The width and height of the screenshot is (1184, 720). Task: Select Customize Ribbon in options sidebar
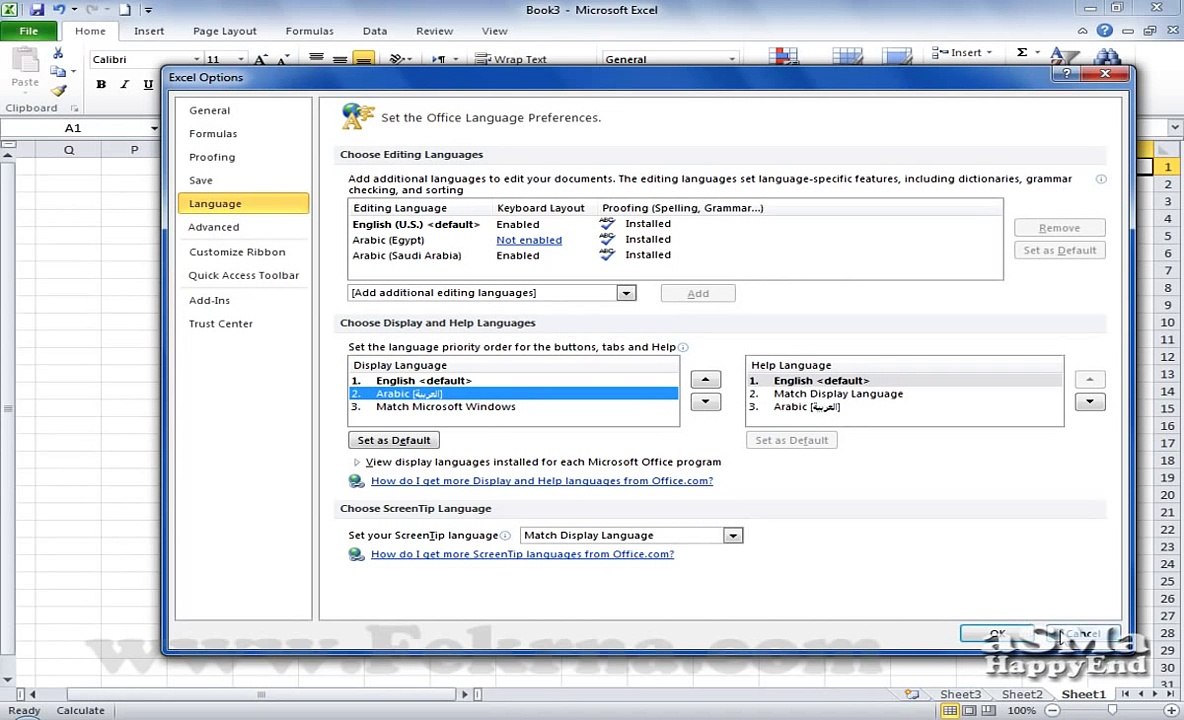243,252
